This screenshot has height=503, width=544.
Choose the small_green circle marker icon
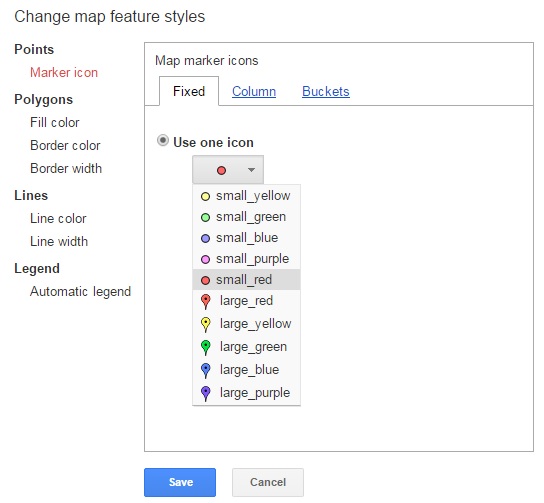[x=246, y=217]
